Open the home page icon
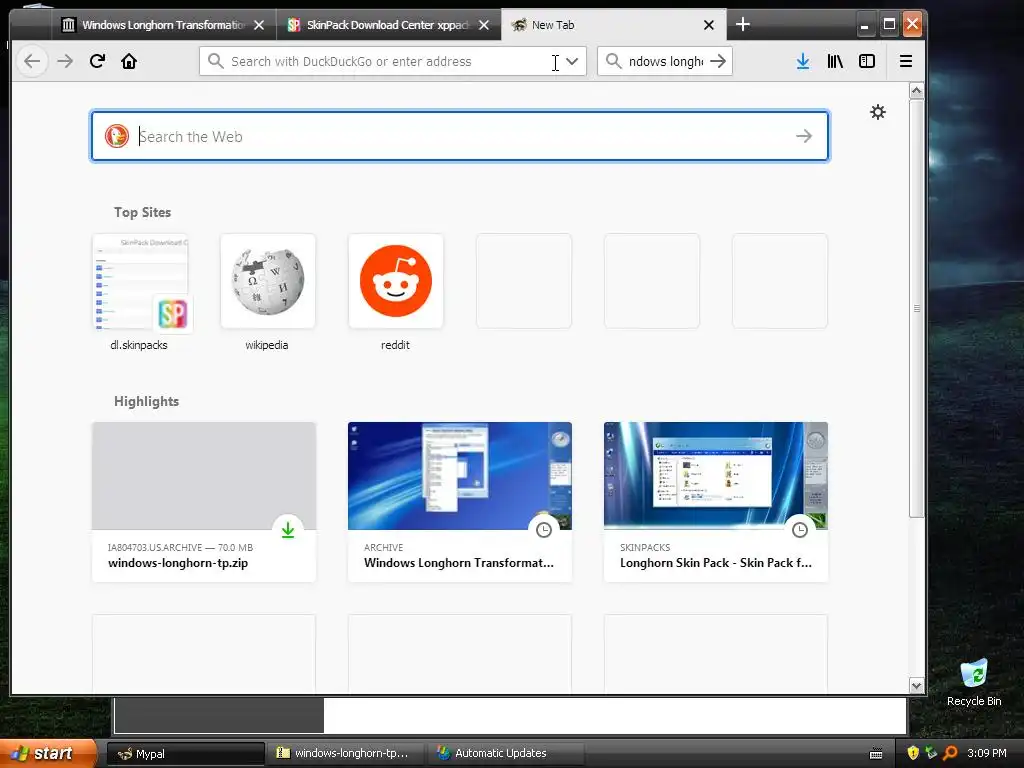1024x768 pixels. [x=129, y=61]
